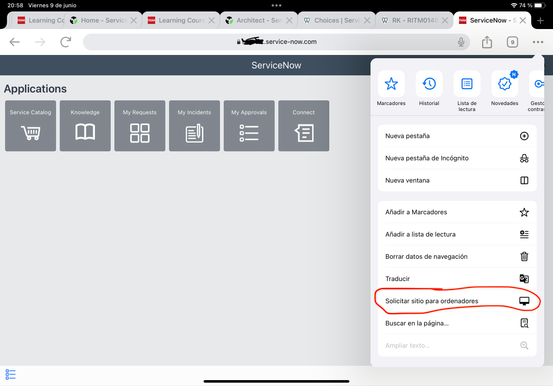Click the ServiceNow header title
Viewport: 553px width, 386px height.
(x=276, y=65)
